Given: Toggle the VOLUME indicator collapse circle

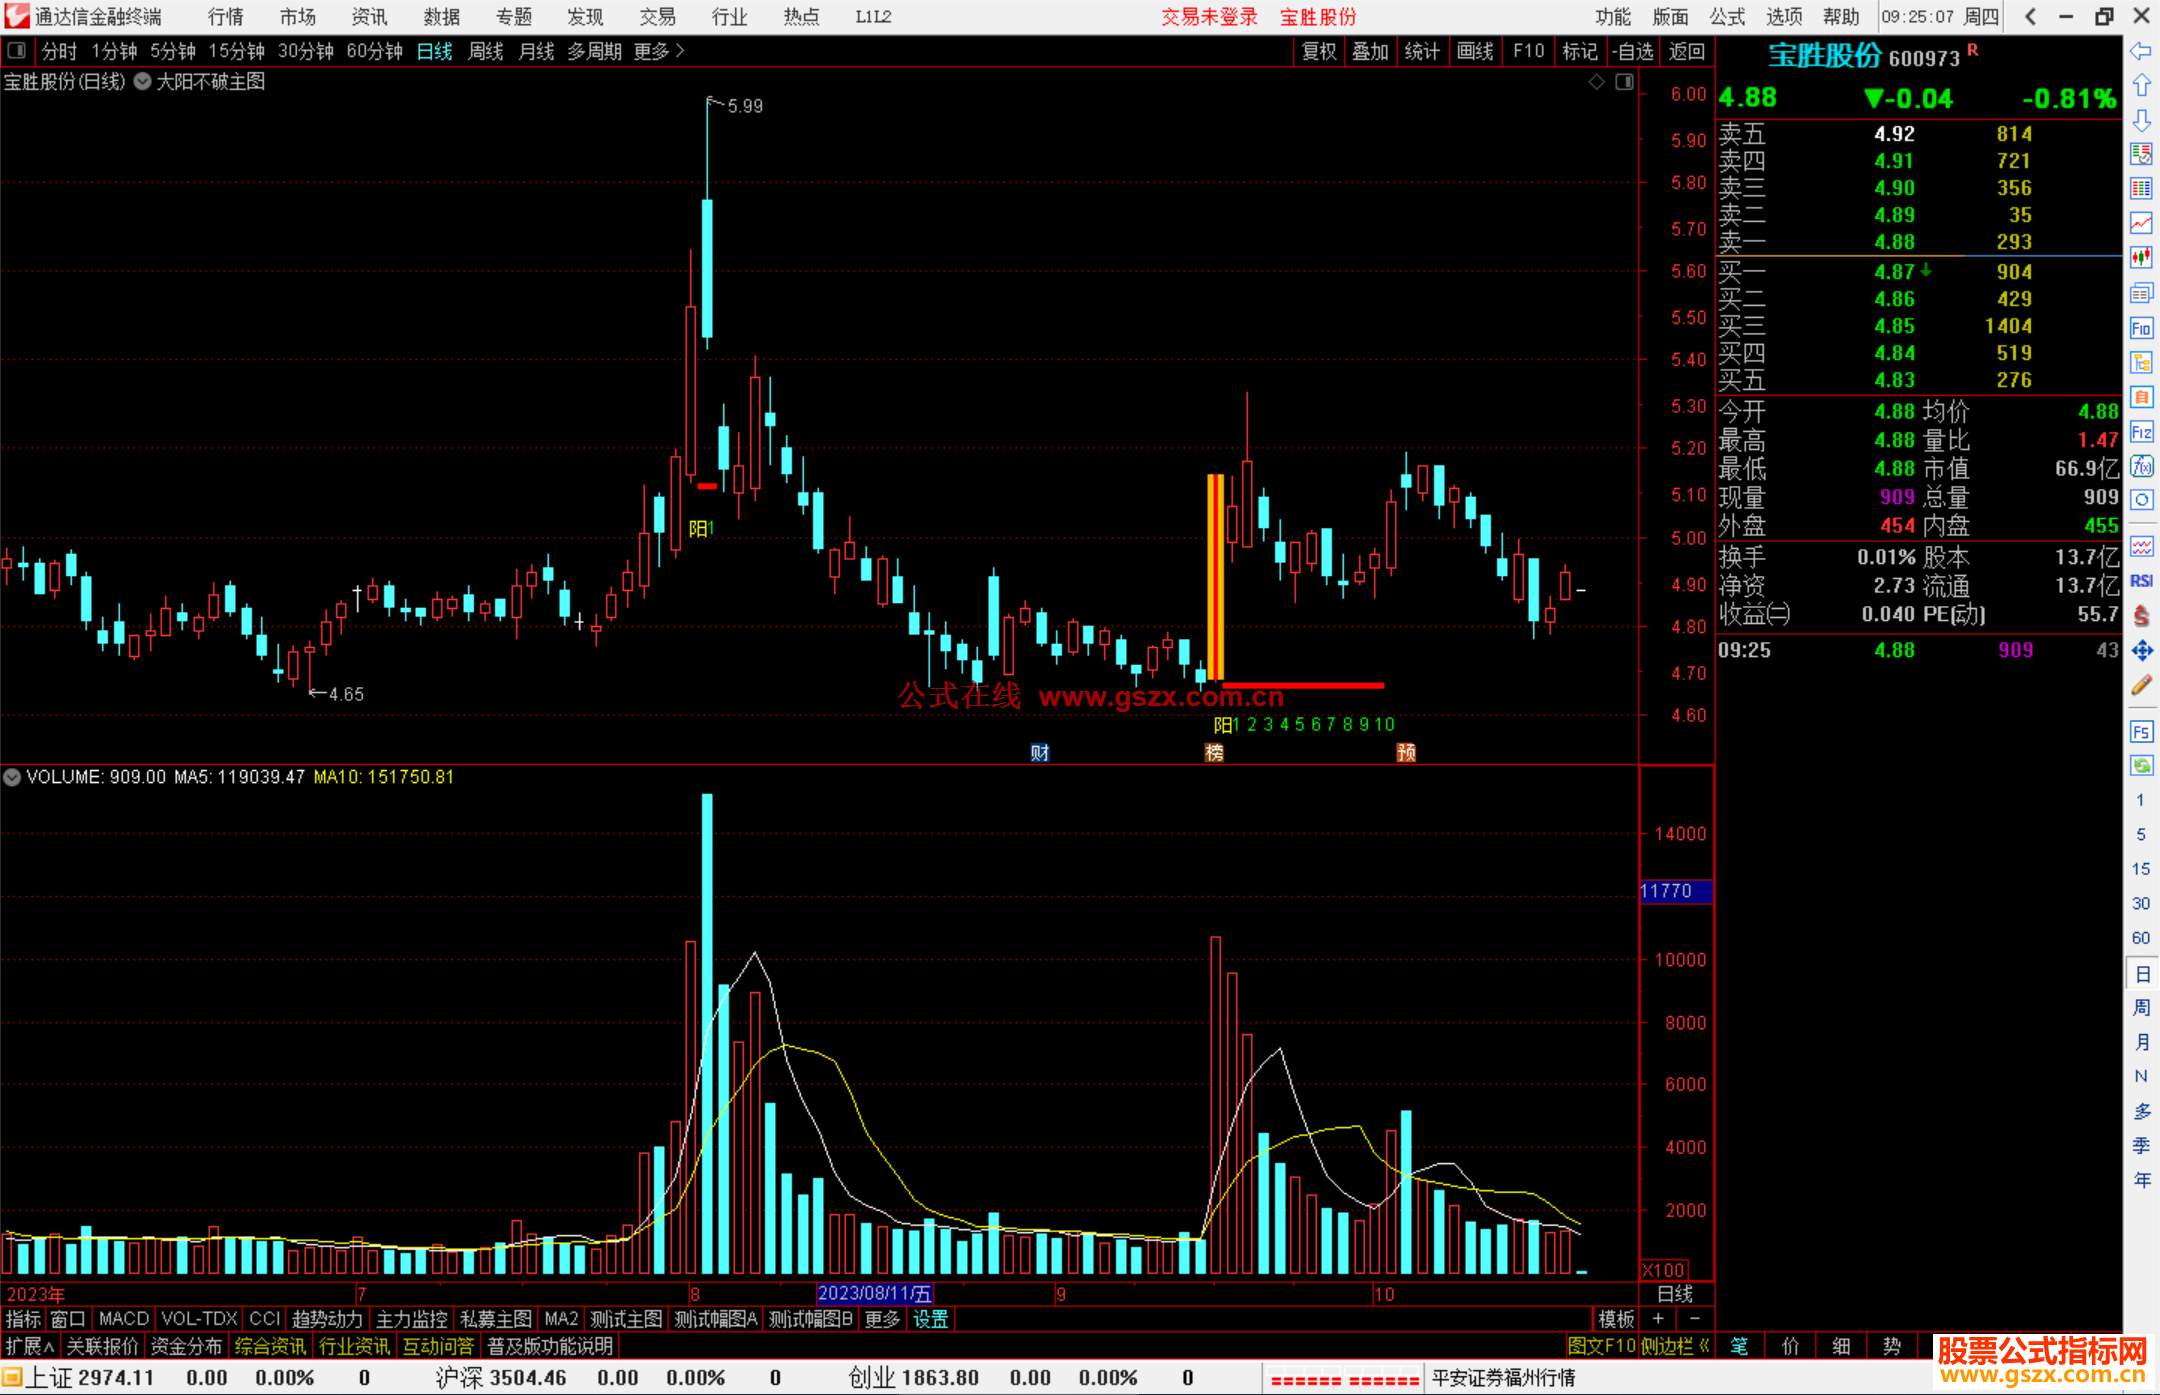Looking at the screenshot, I should (12, 777).
